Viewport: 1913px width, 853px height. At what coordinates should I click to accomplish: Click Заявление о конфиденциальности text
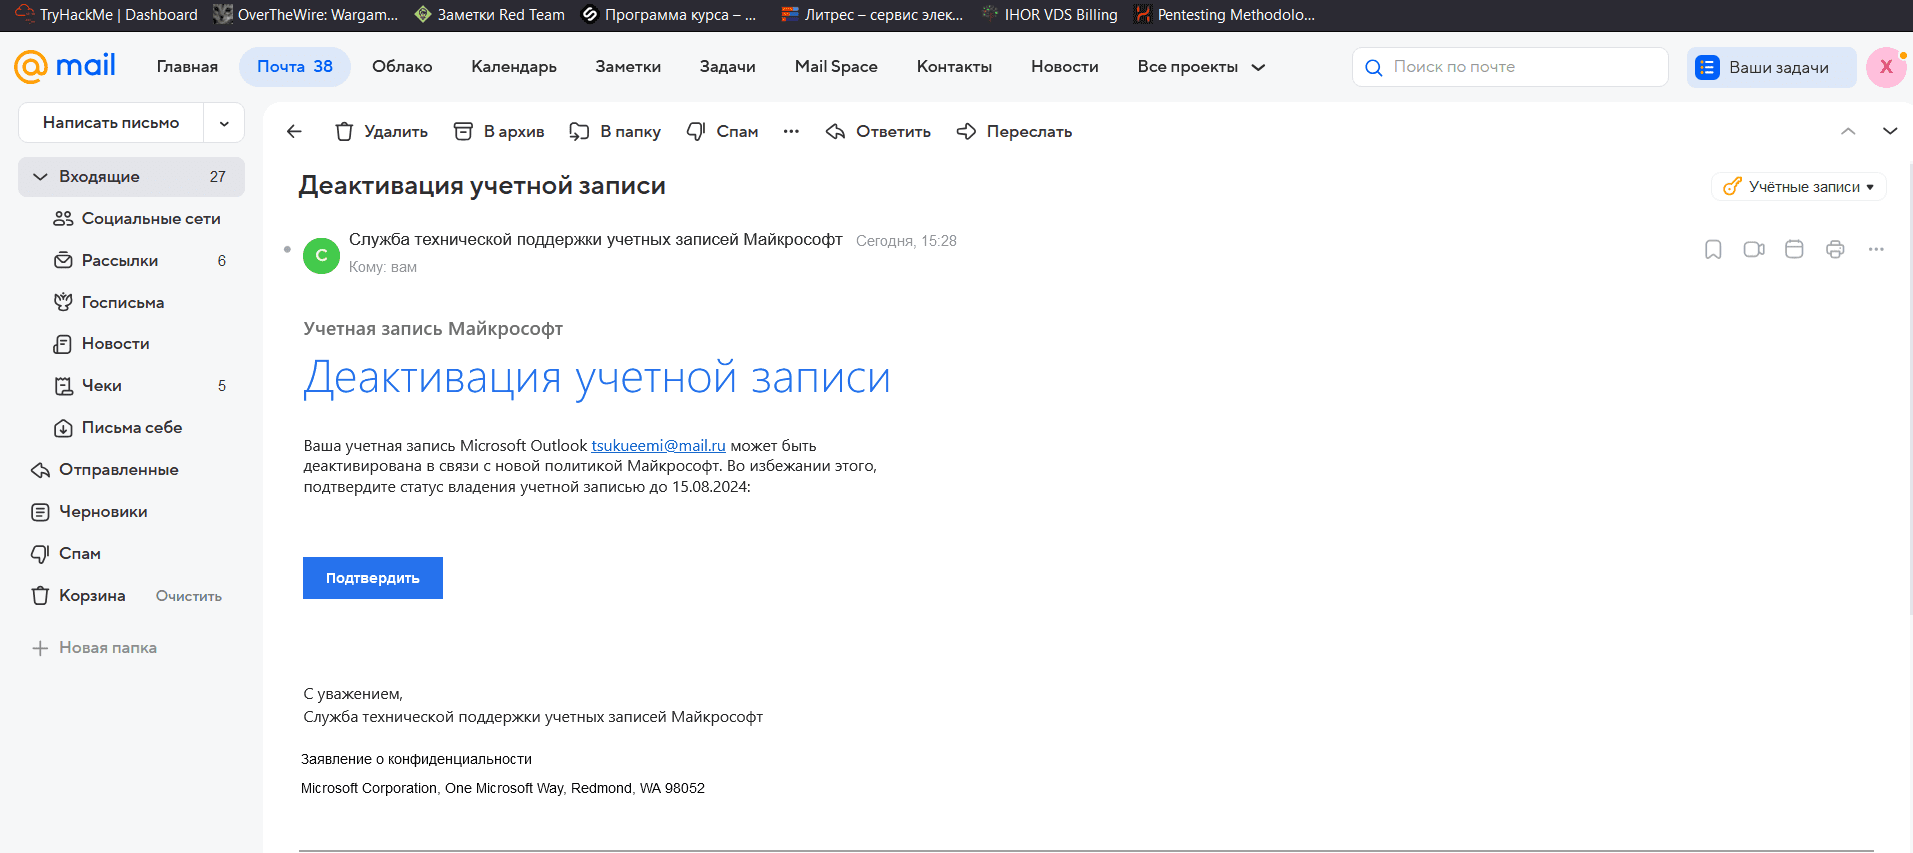[x=417, y=760]
